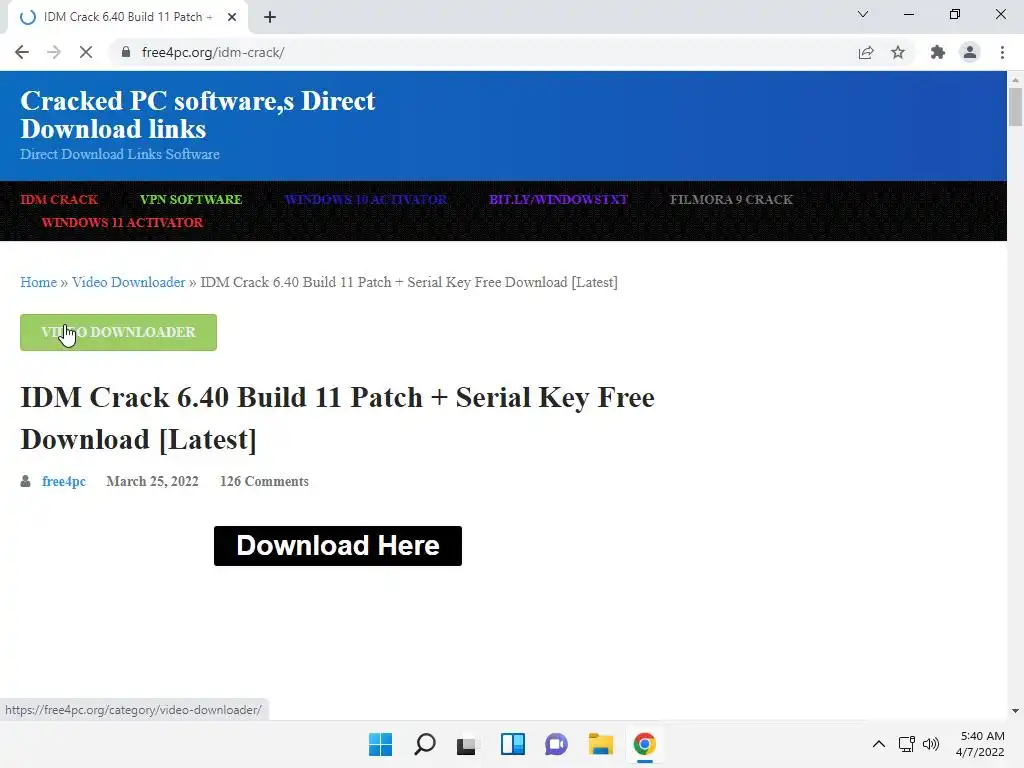Click the March 25, 2022 date

coord(152,481)
